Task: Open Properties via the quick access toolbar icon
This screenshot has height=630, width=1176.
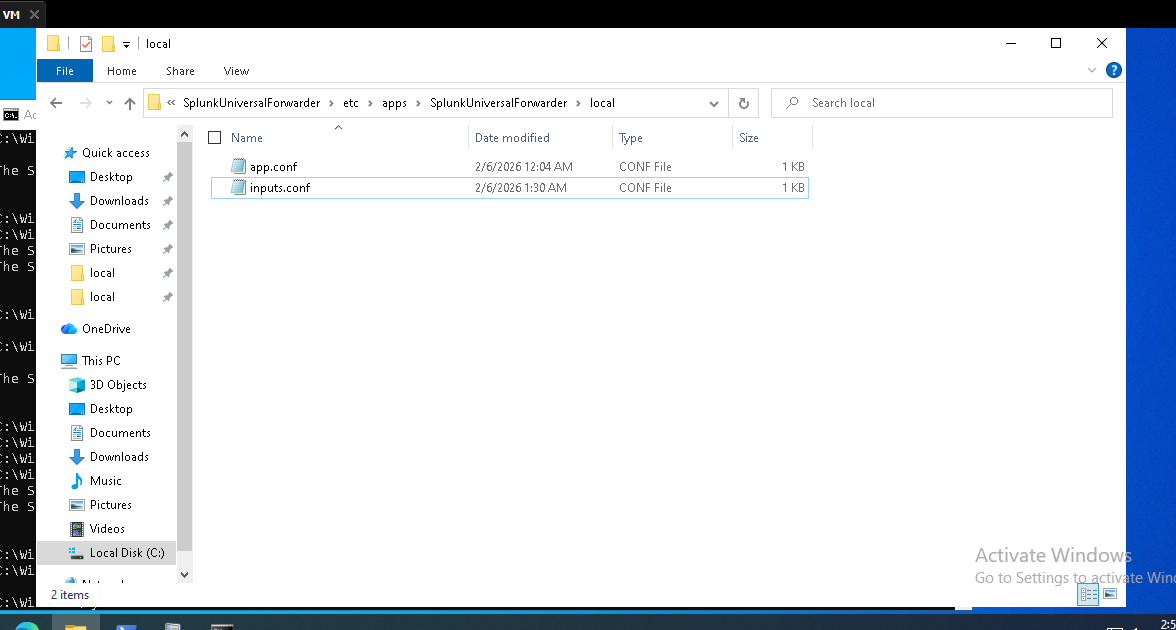Action: pos(86,43)
